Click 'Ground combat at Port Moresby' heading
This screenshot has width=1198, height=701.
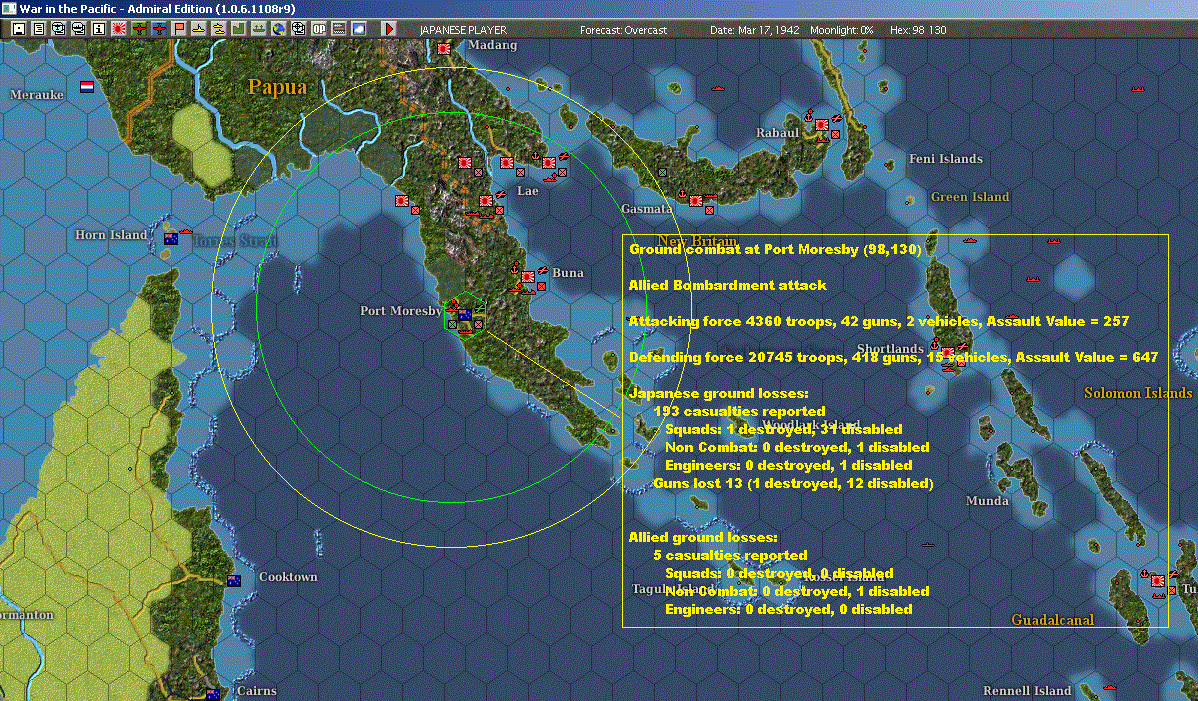(775, 249)
